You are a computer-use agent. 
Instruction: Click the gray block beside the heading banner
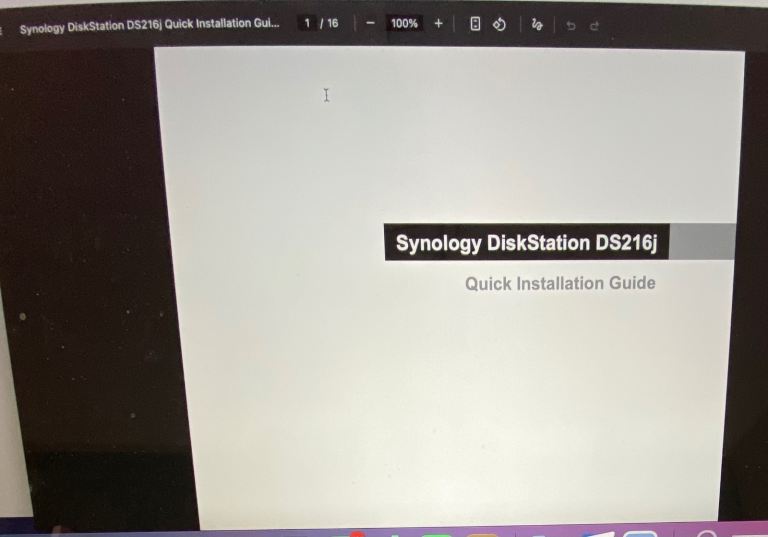pos(702,242)
